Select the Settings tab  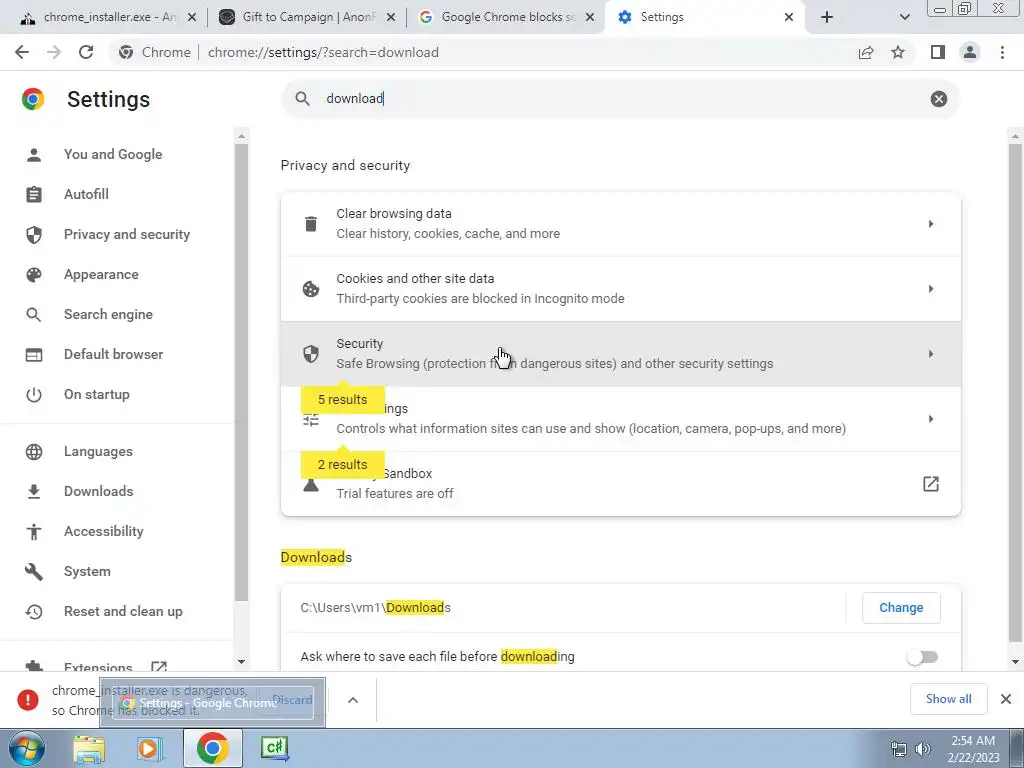click(x=705, y=17)
